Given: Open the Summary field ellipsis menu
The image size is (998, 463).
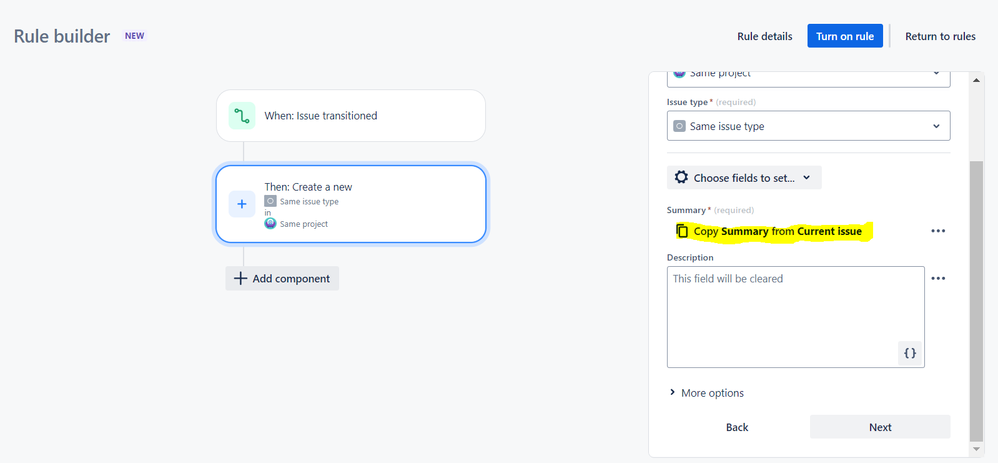Looking at the screenshot, I should point(937,231).
